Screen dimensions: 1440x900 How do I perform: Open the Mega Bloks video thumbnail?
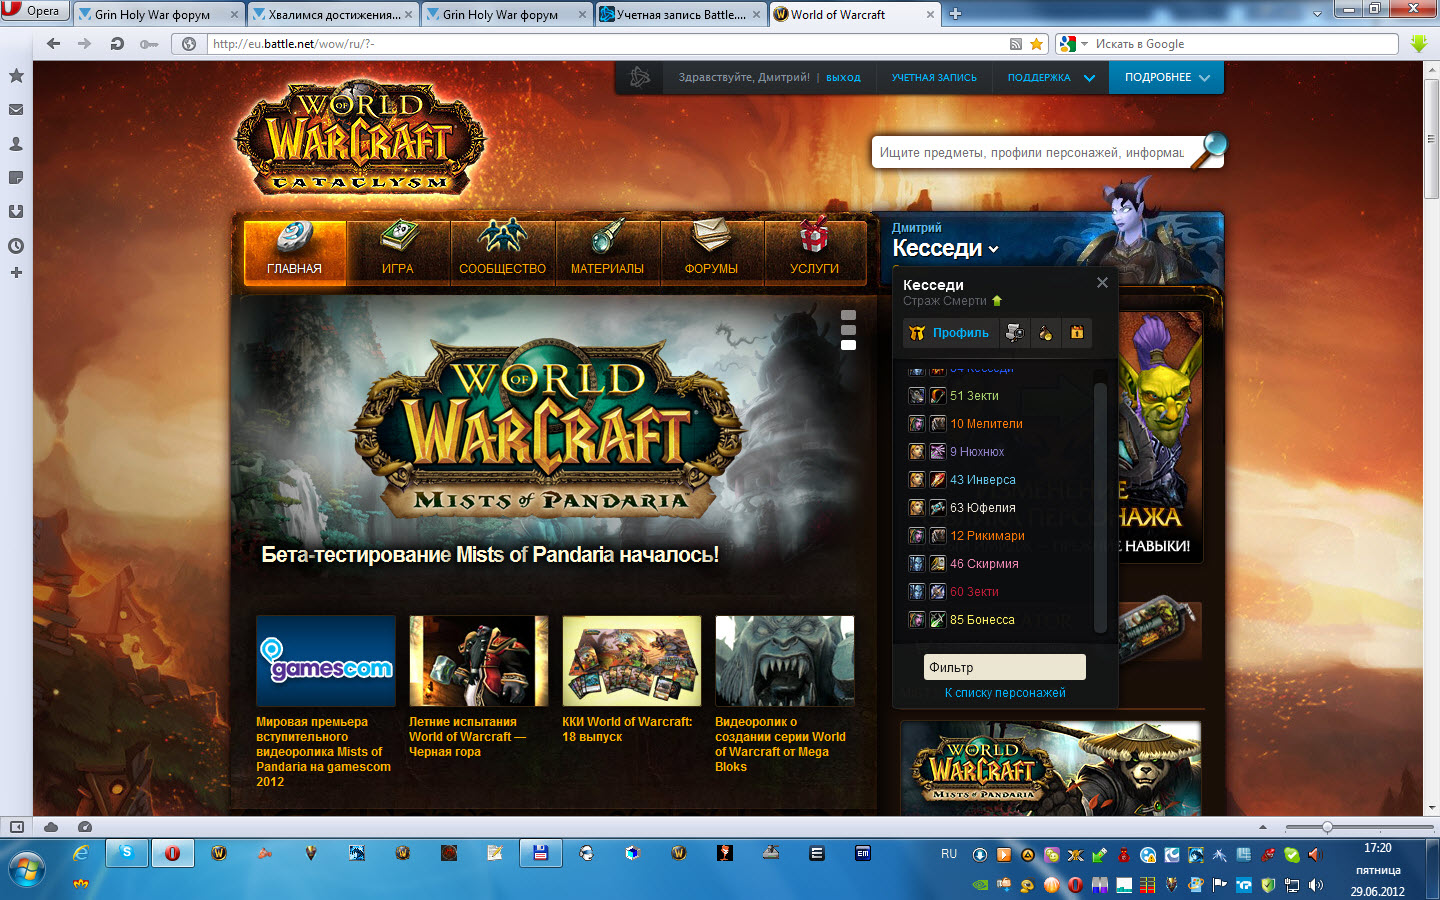point(785,661)
